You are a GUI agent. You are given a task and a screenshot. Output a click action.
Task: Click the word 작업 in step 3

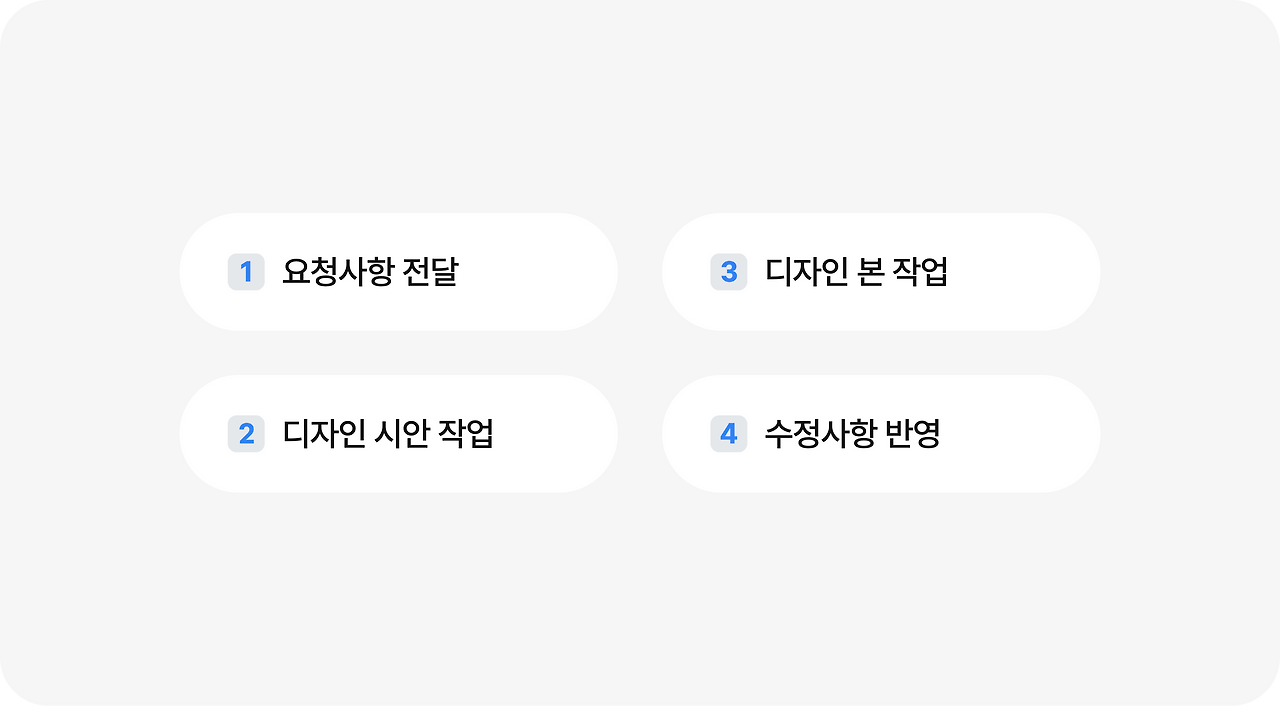(x=921, y=272)
